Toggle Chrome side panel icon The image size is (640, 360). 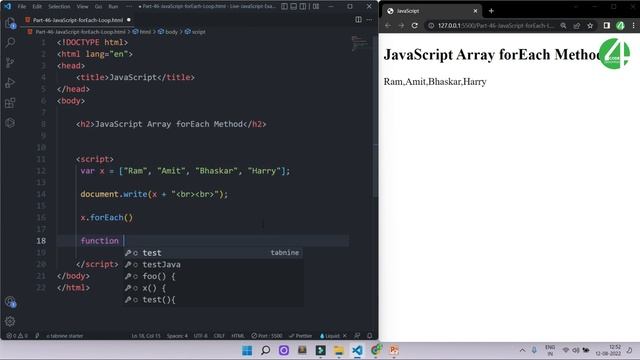coord(607,25)
